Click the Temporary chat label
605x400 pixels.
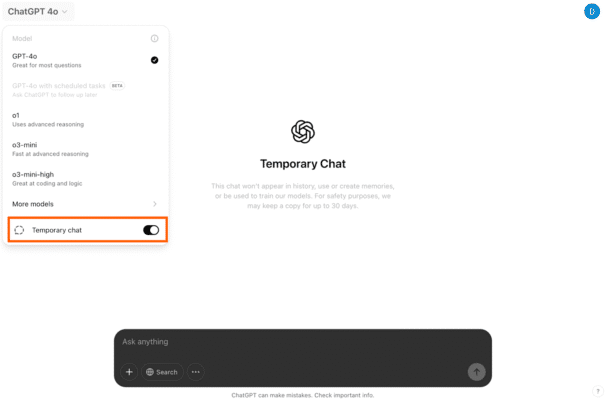click(x=57, y=230)
